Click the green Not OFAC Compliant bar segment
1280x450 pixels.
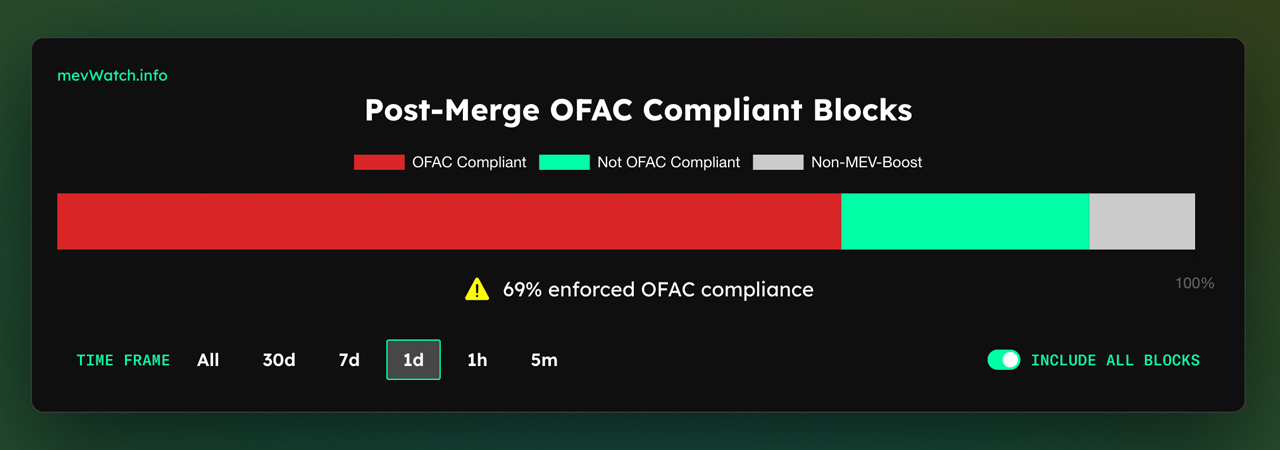(965, 221)
